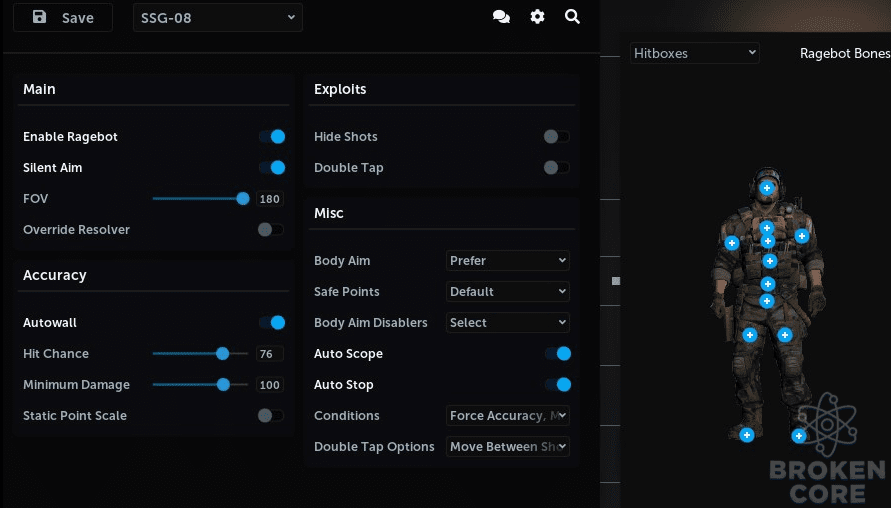Open the SSG-08 weapon dropdown
891x508 pixels.
pyautogui.click(x=218, y=18)
